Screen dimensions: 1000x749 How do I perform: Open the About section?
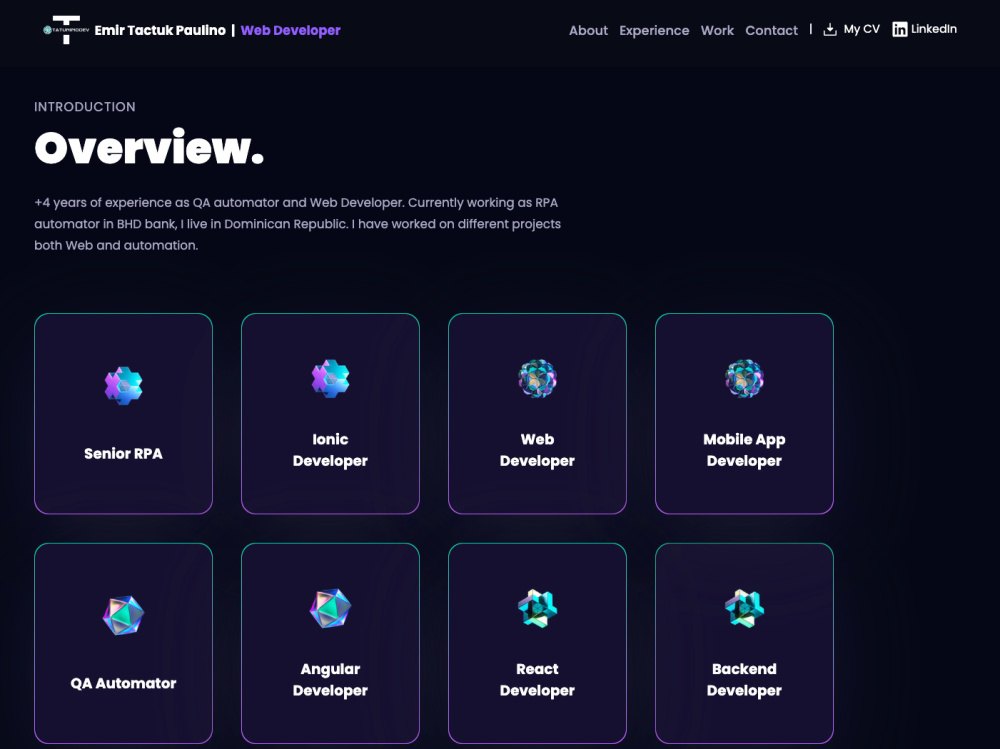pos(588,31)
